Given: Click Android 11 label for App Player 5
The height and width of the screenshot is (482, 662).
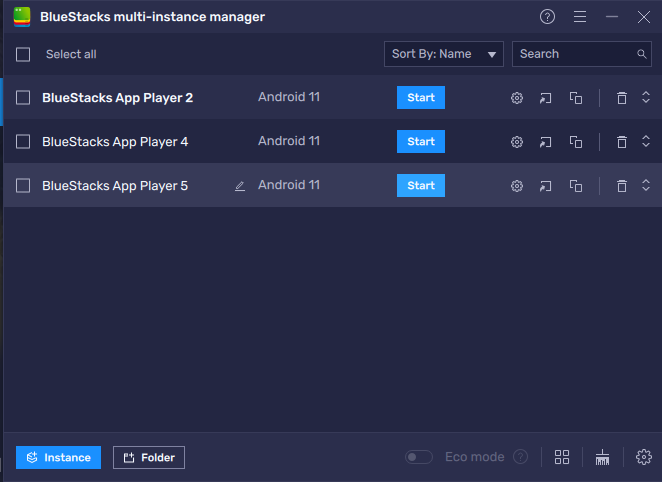Looking at the screenshot, I should click(289, 185).
